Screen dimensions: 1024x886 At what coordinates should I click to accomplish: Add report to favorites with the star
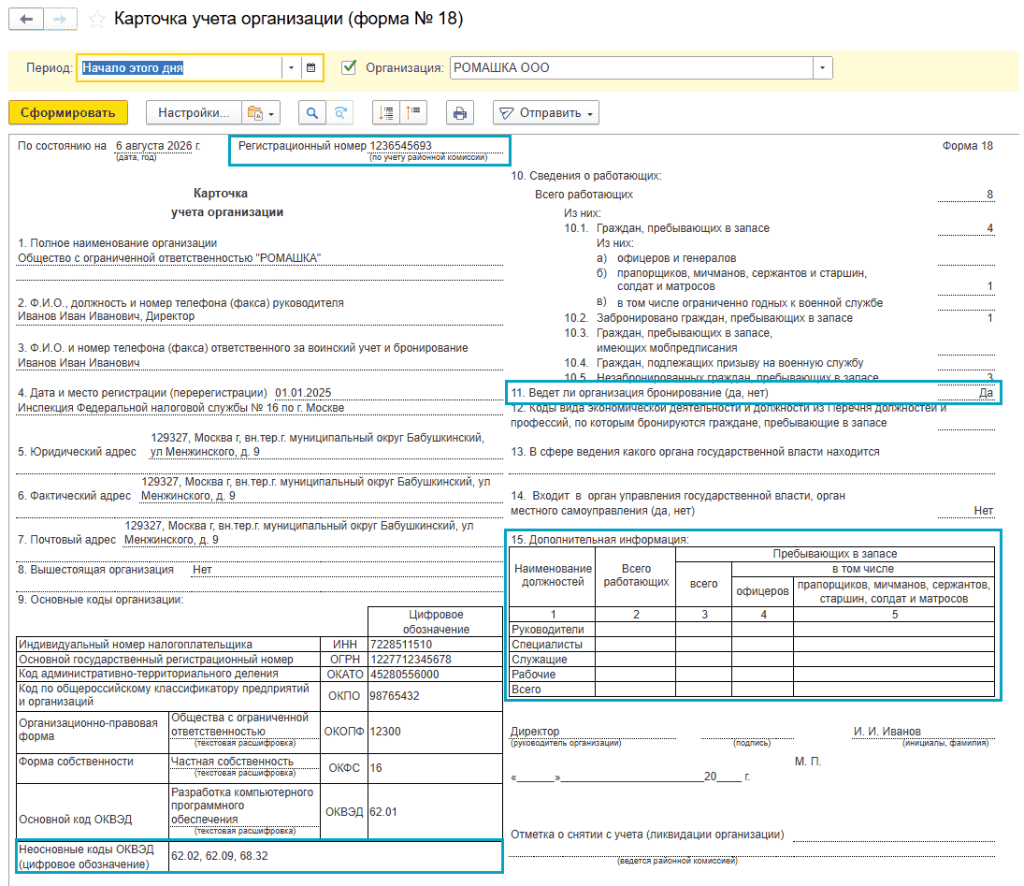[x=97, y=19]
